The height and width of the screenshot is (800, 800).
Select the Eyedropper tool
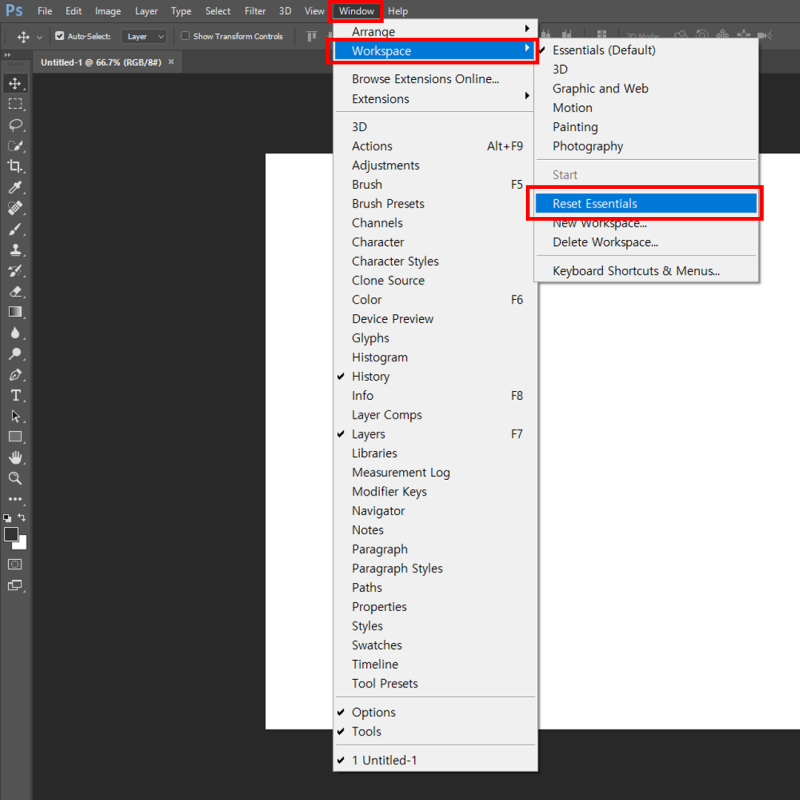click(x=15, y=187)
